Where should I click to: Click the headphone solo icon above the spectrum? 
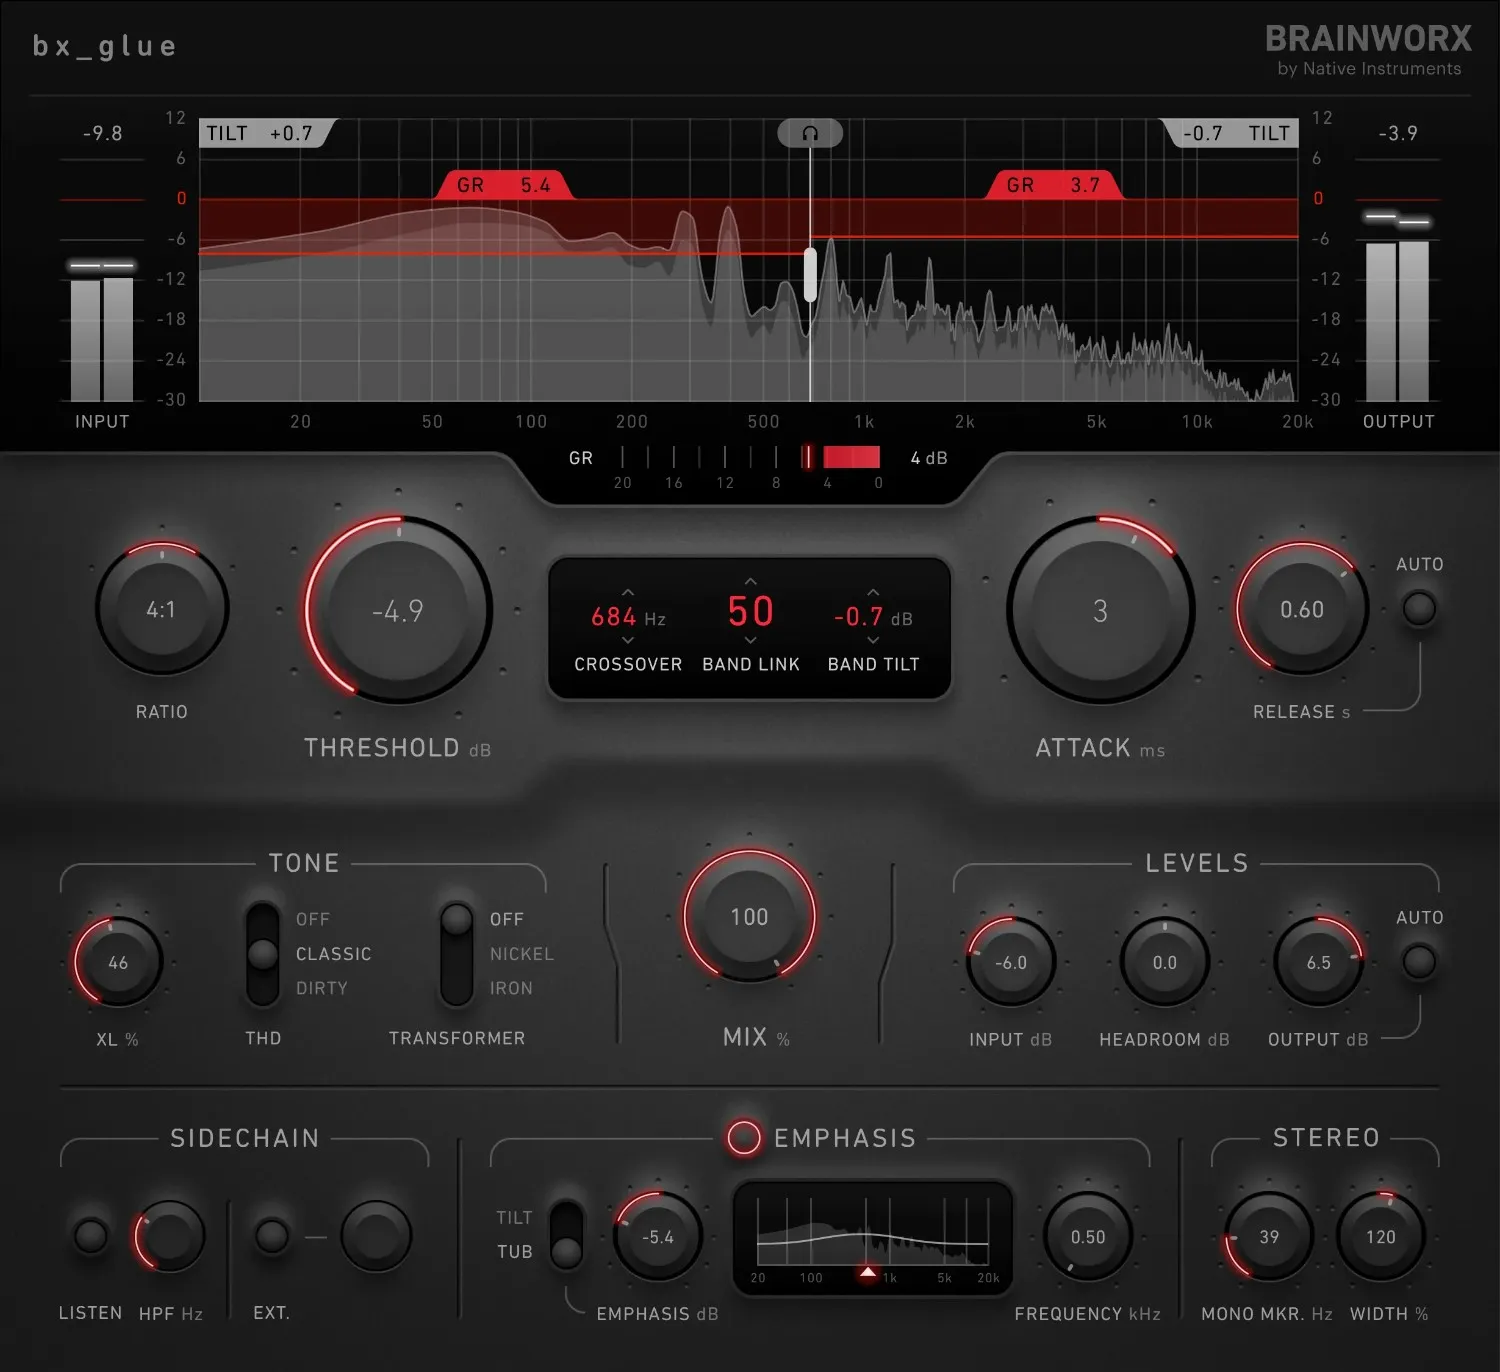pyautogui.click(x=810, y=132)
